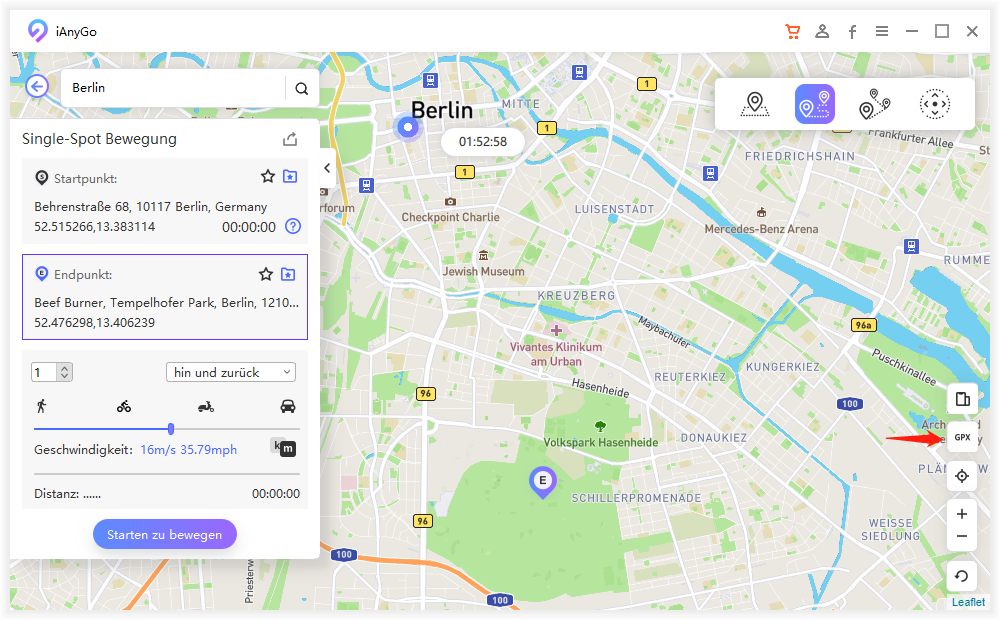1000x620 pixels.
Task: Open the Leaflet link
Action: click(x=968, y=602)
